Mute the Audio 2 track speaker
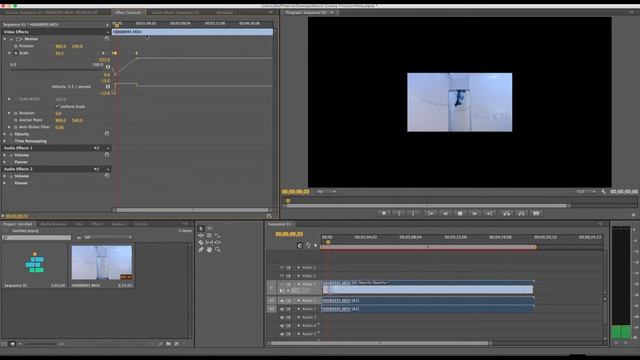The height and width of the screenshot is (360, 640). click(282, 309)
